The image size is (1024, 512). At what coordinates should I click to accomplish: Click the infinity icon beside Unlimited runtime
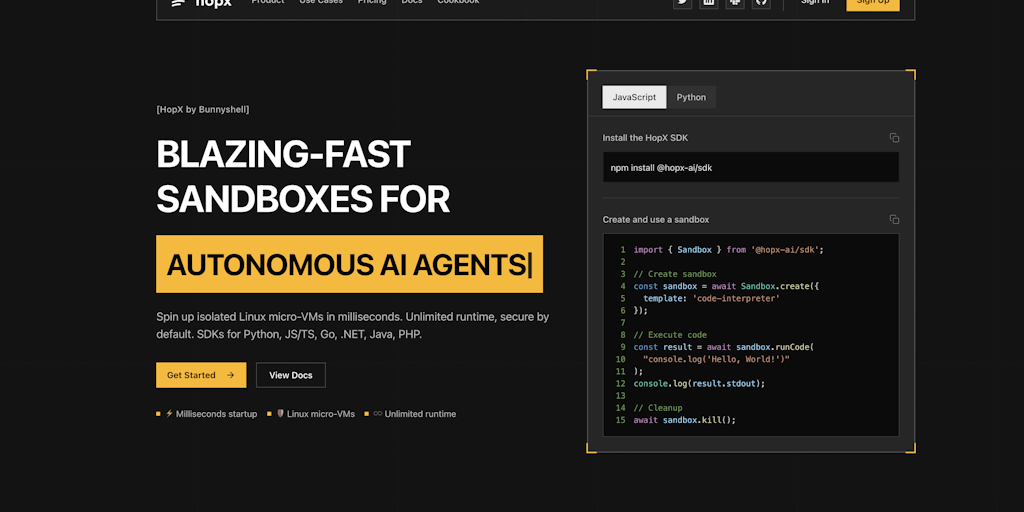point(378,414)
